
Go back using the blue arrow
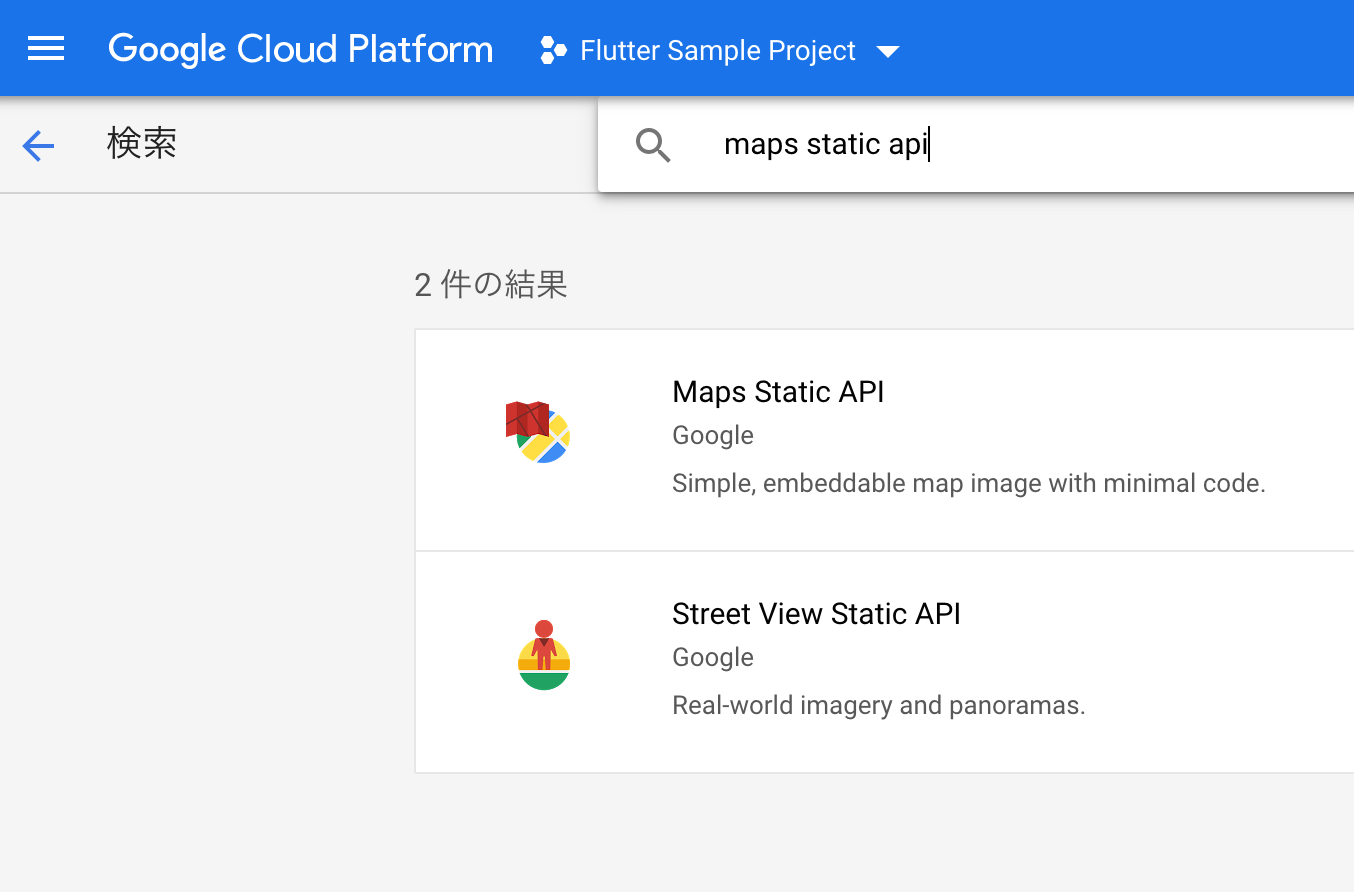38,146
